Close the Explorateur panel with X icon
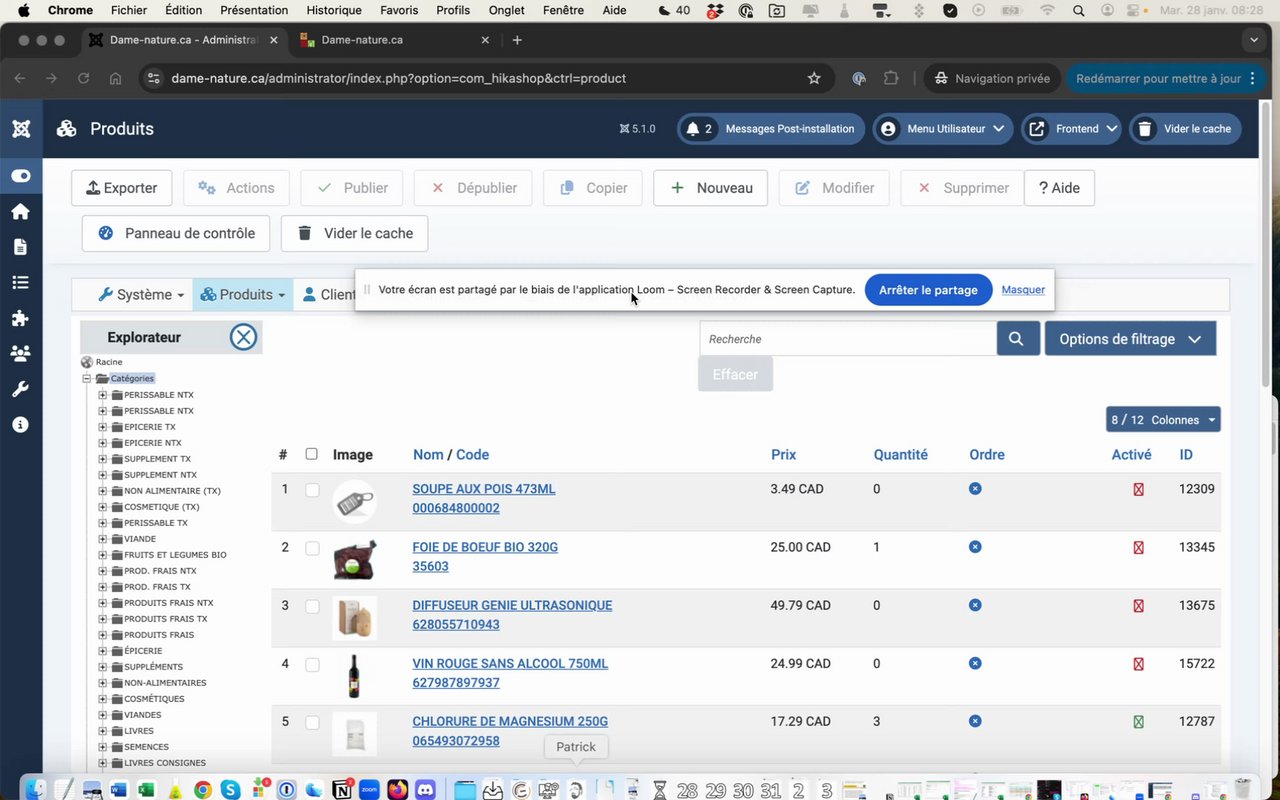 [243, 337]
